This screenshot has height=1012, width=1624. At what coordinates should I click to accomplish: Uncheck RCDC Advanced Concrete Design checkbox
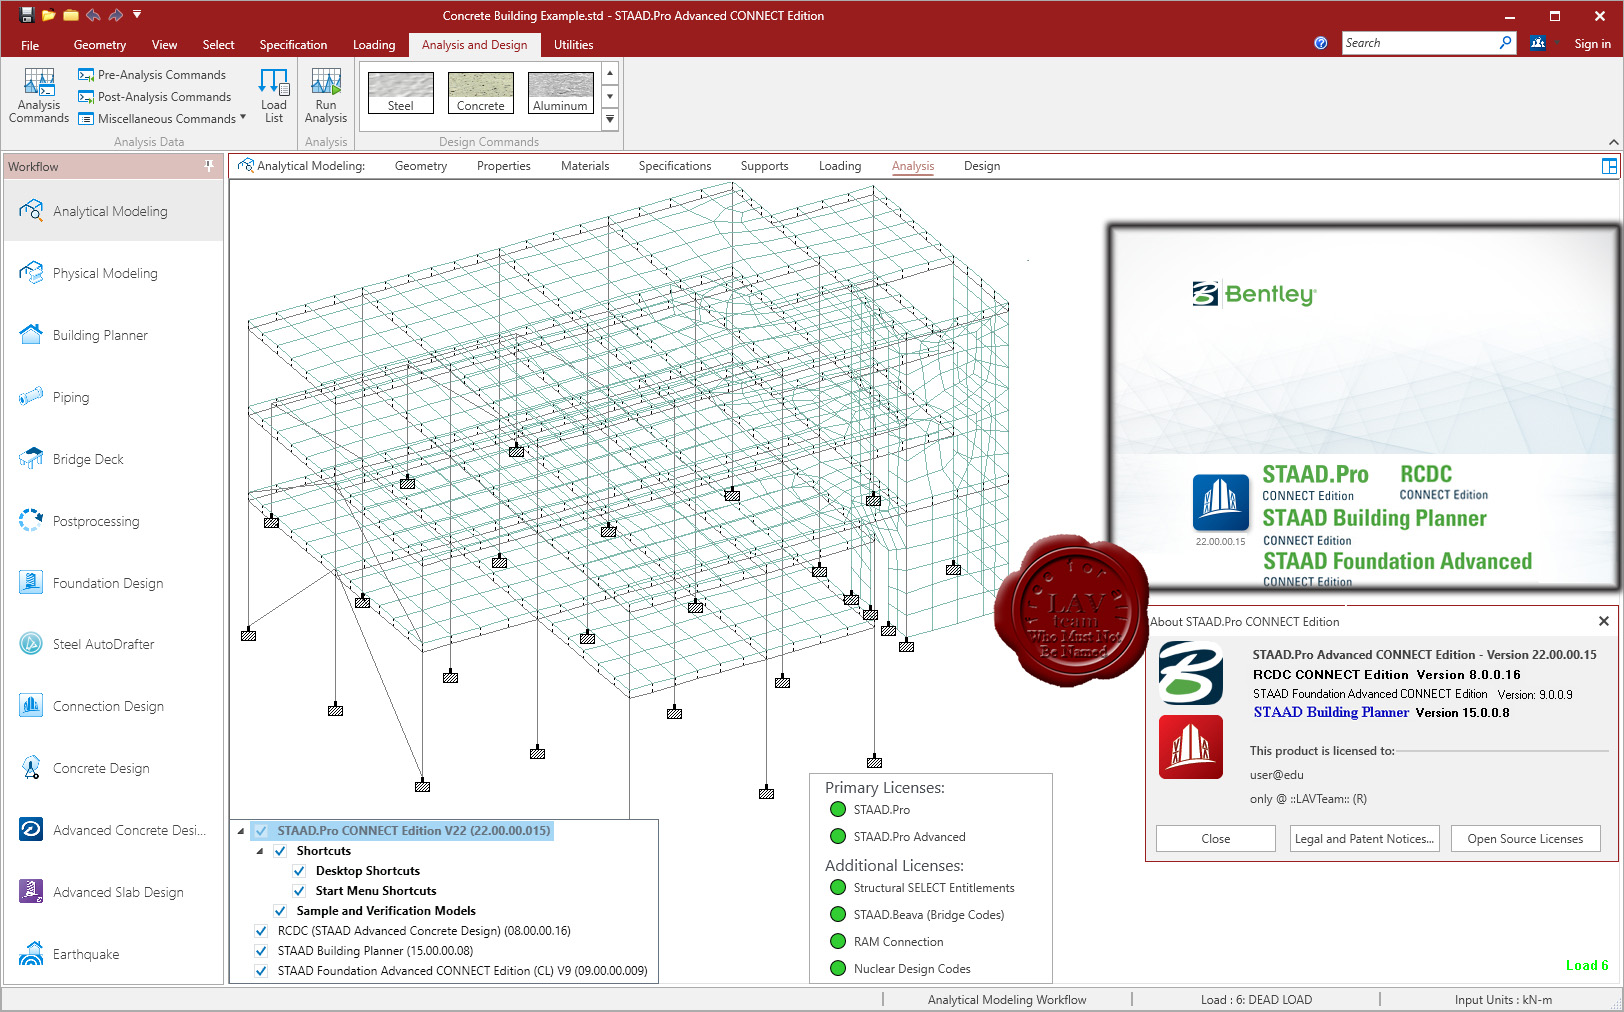point(261,931)
